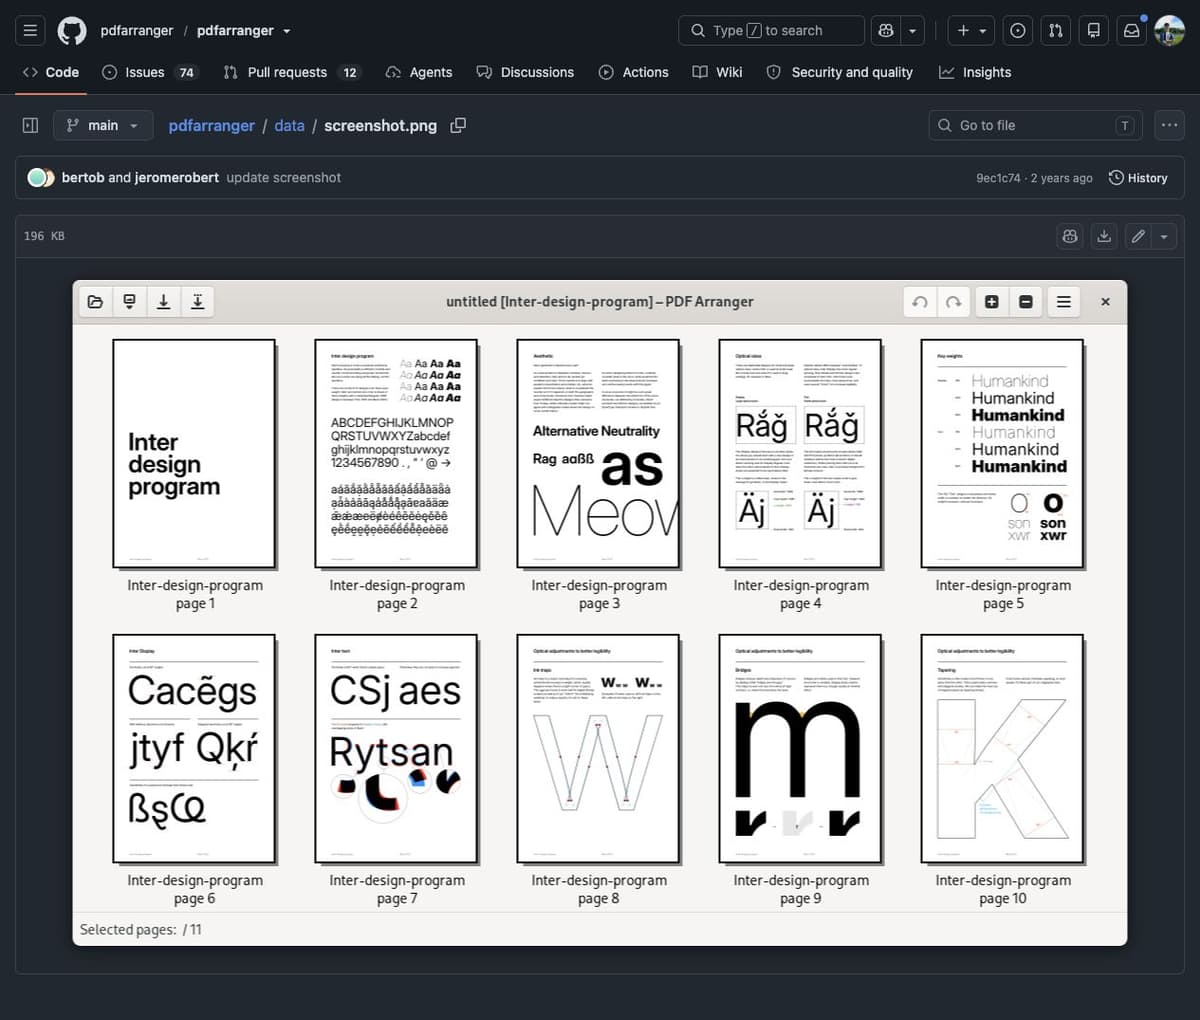Open notifications inbox
This screenshot has height=1020, width=1200.
[1131, 31]
